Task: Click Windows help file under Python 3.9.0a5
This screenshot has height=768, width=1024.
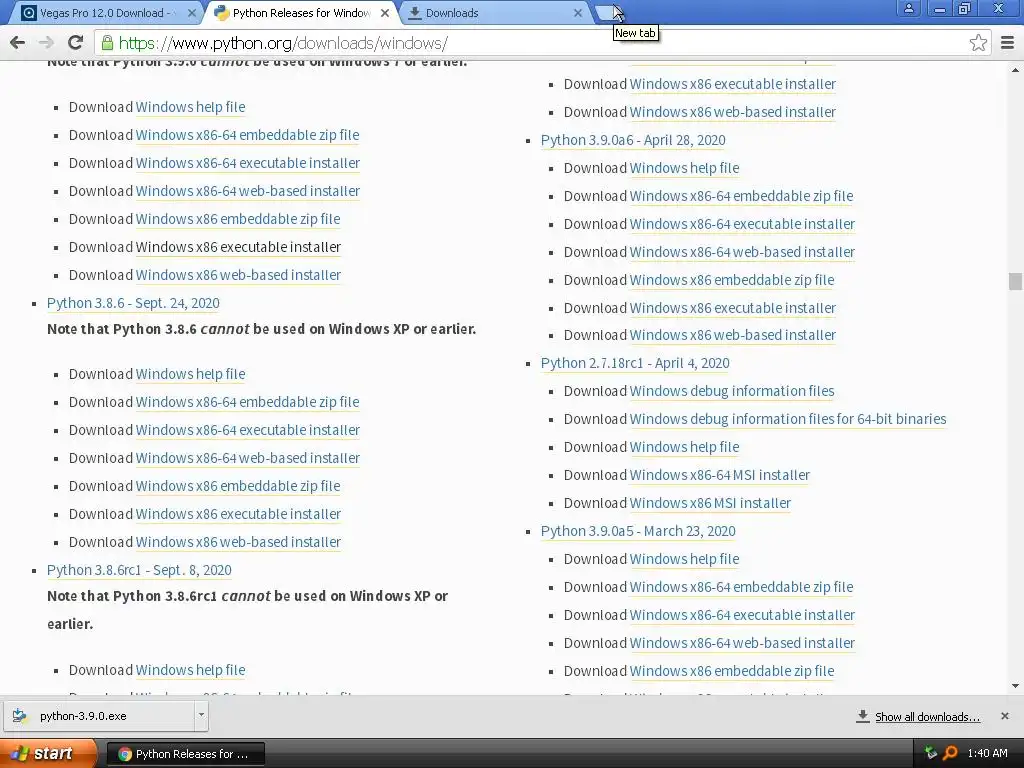Action: coord(684,560)
